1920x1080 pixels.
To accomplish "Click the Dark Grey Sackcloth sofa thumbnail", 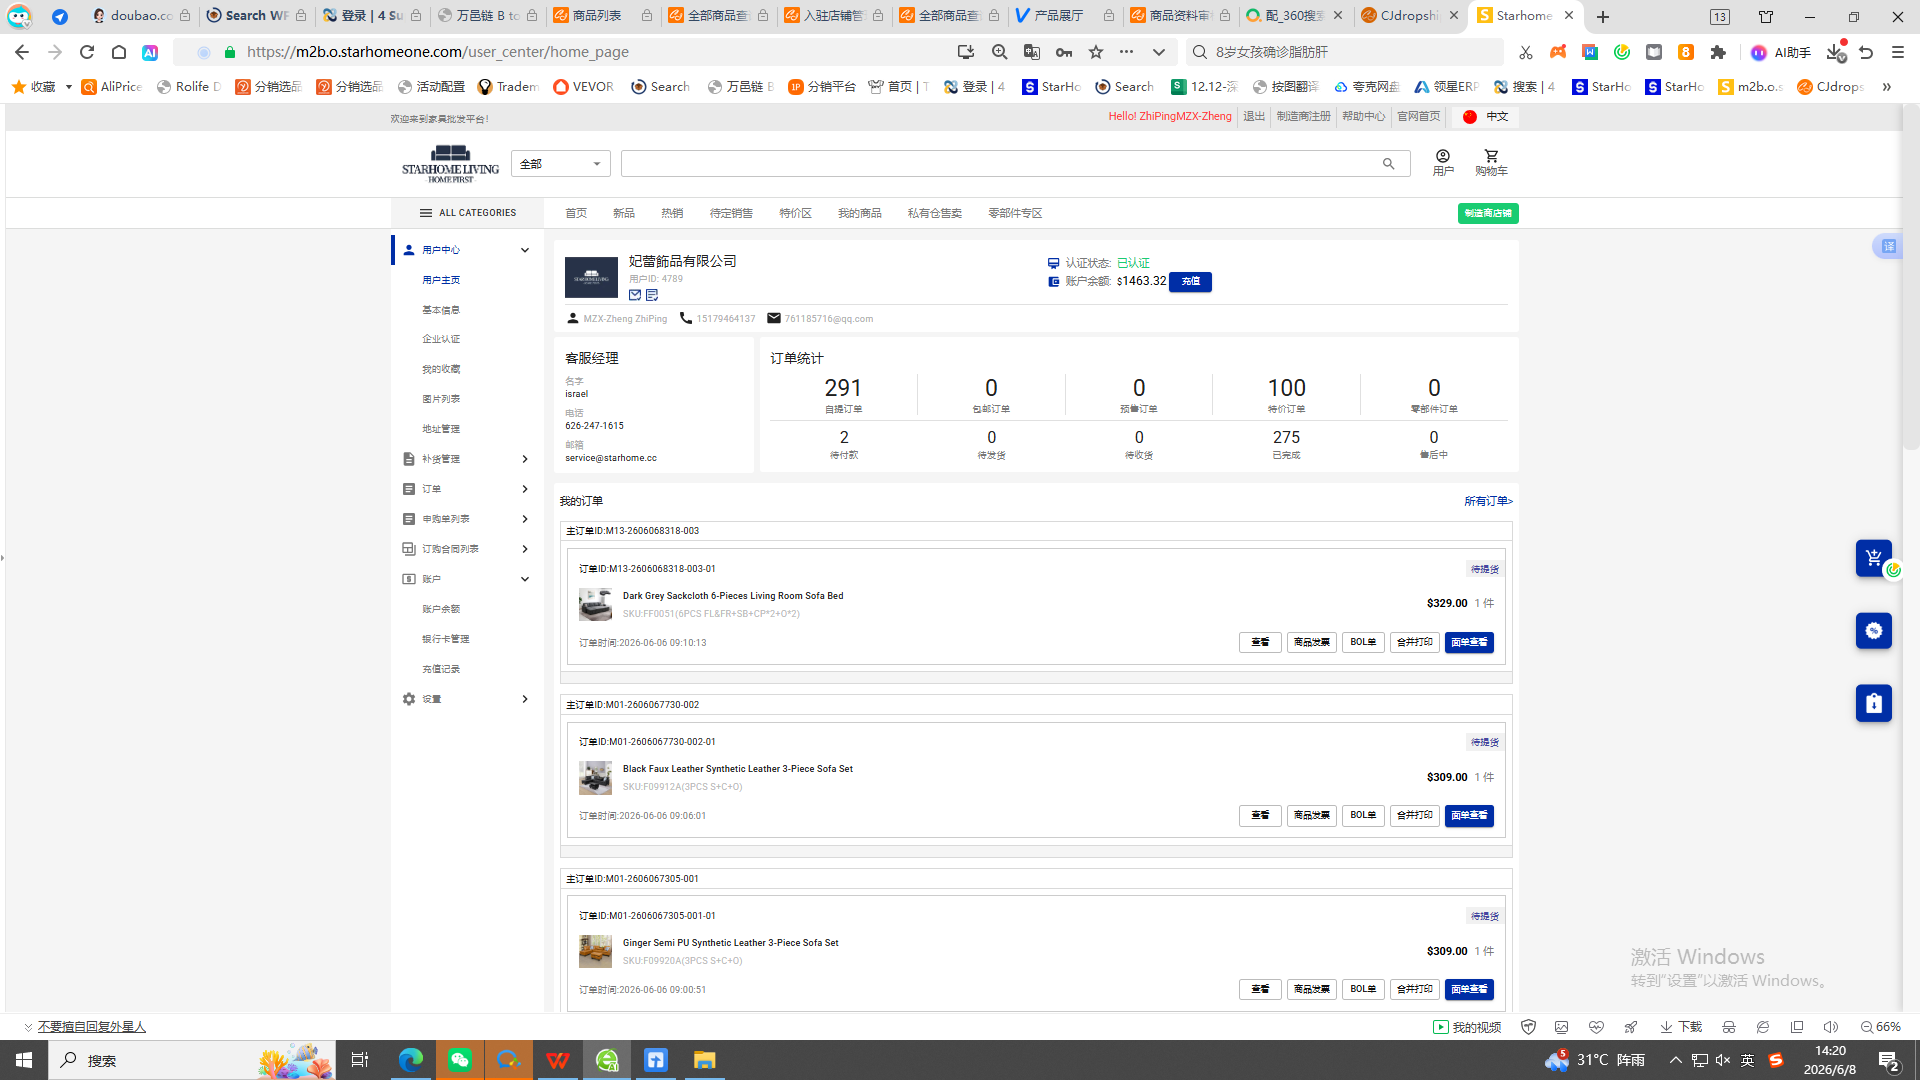I will [595, 604].
